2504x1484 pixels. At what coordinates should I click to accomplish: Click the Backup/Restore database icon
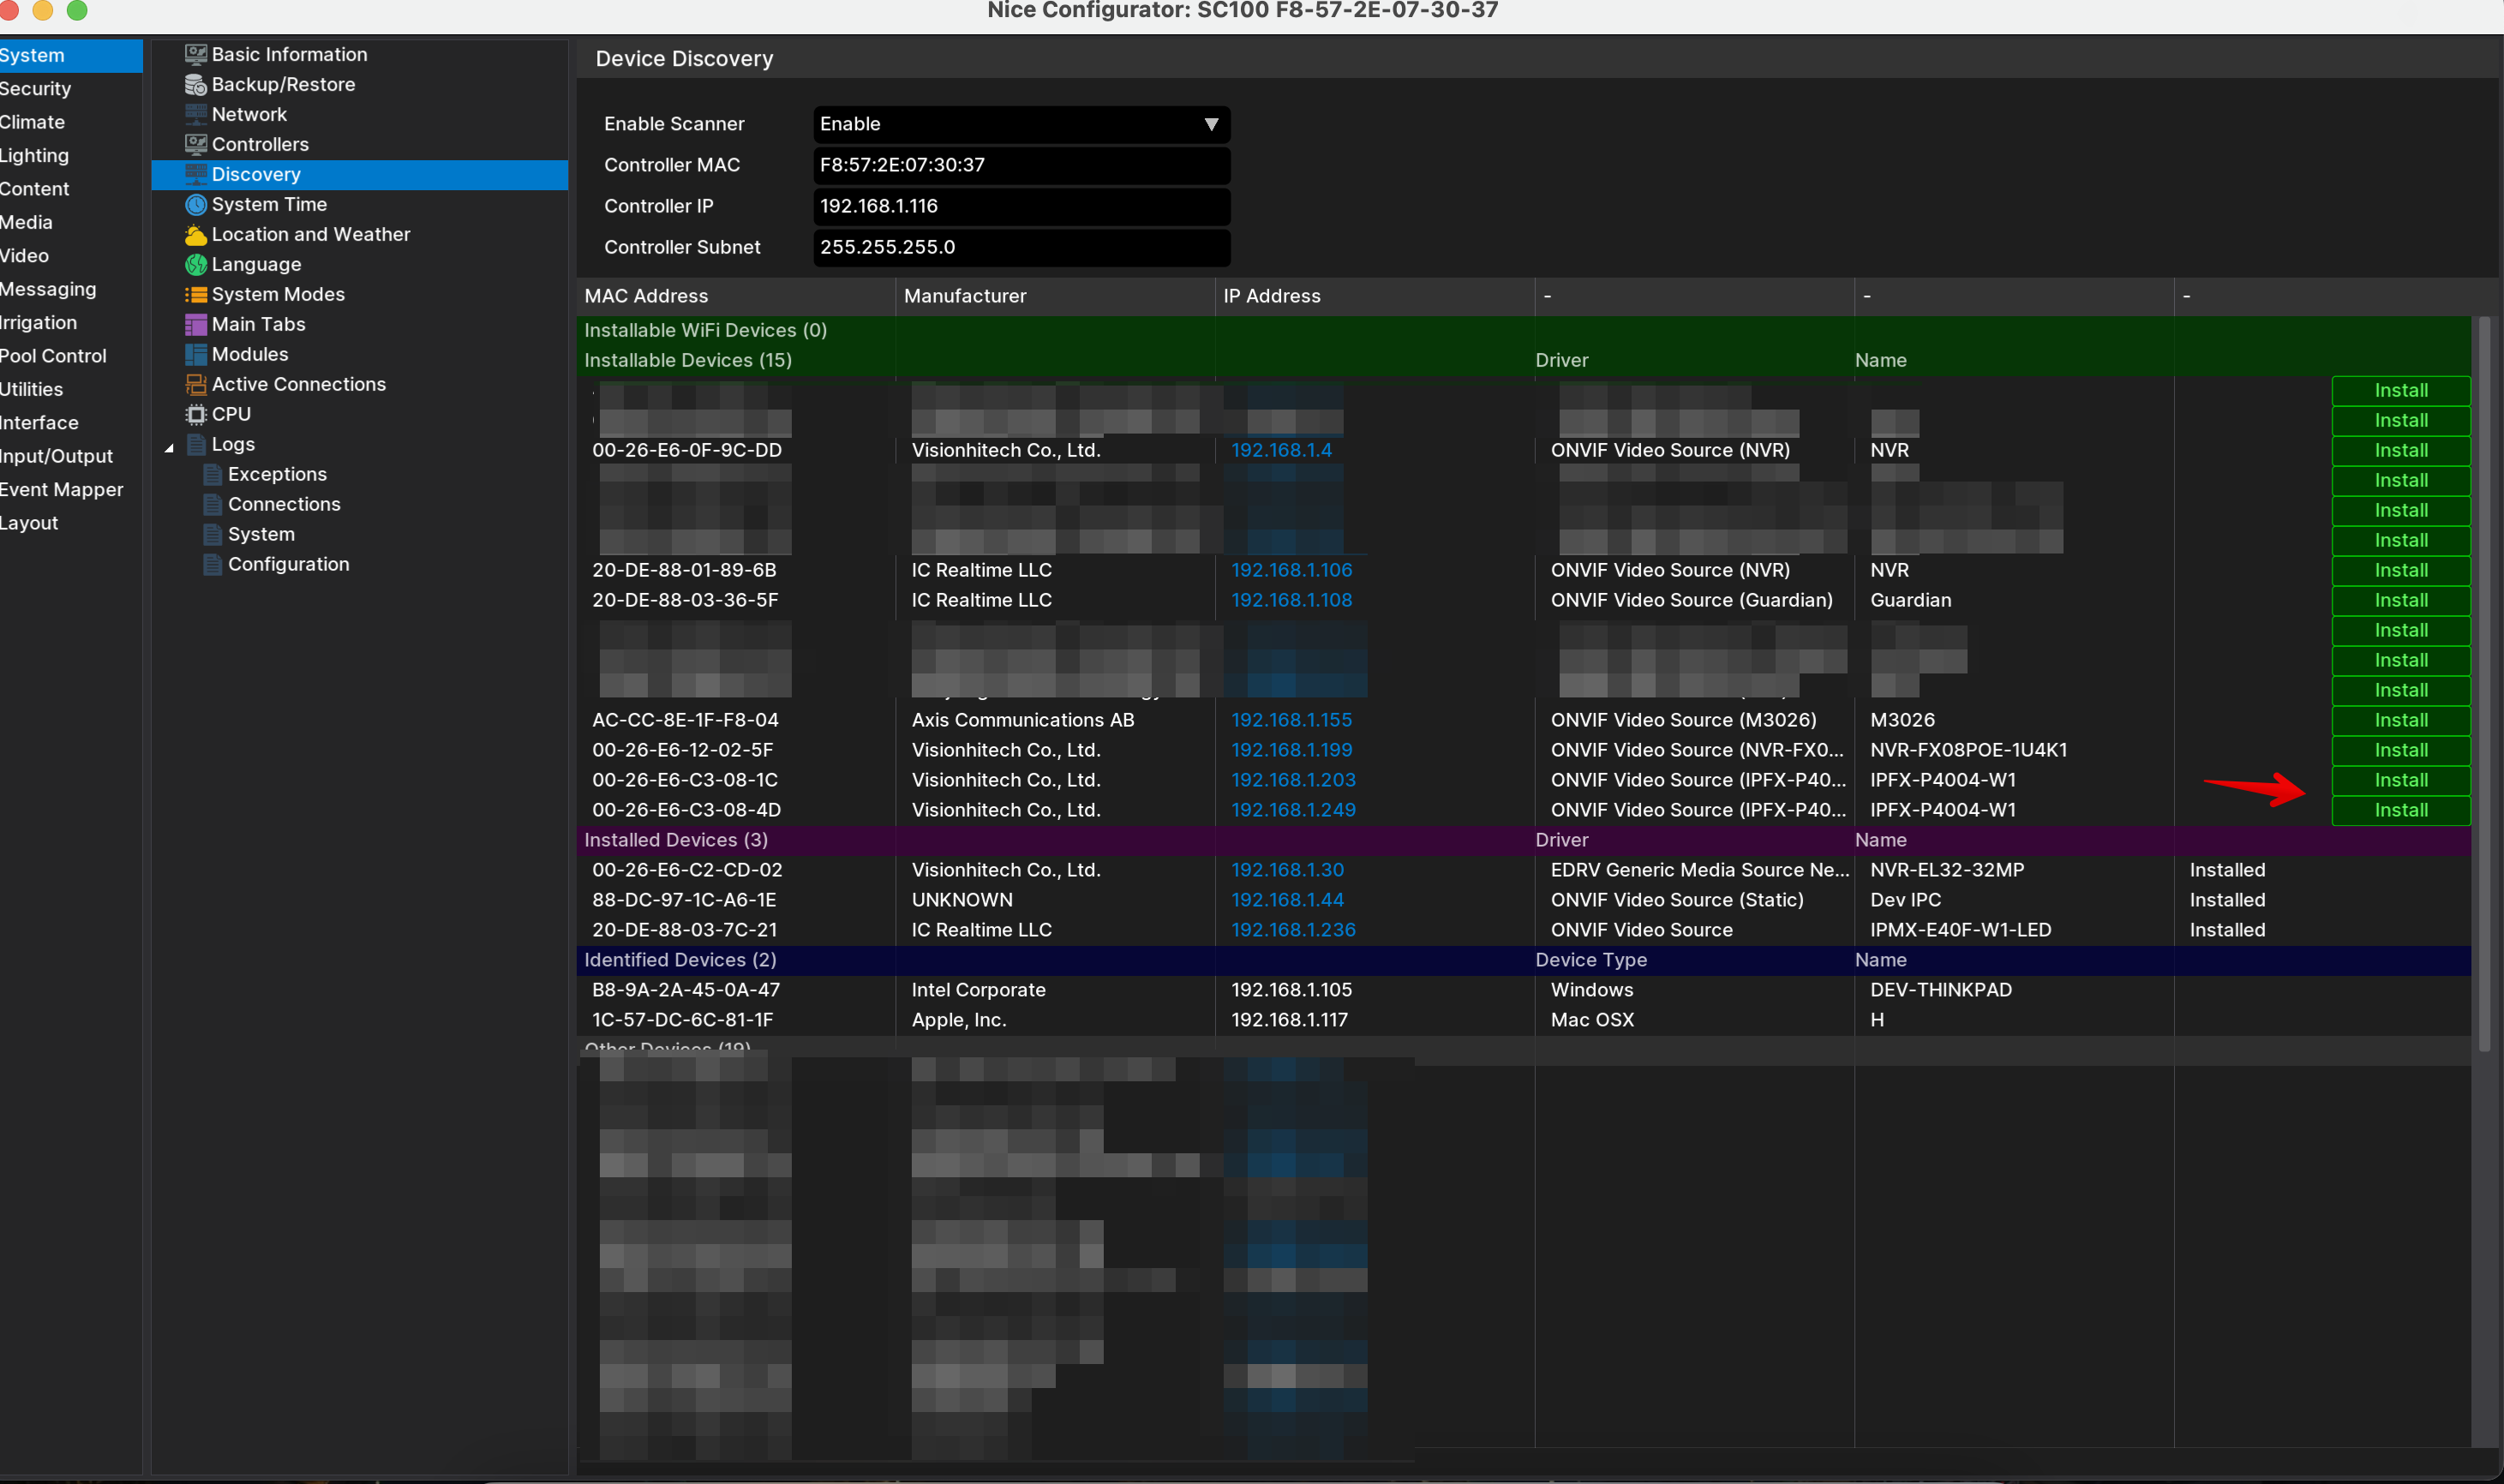196,84
